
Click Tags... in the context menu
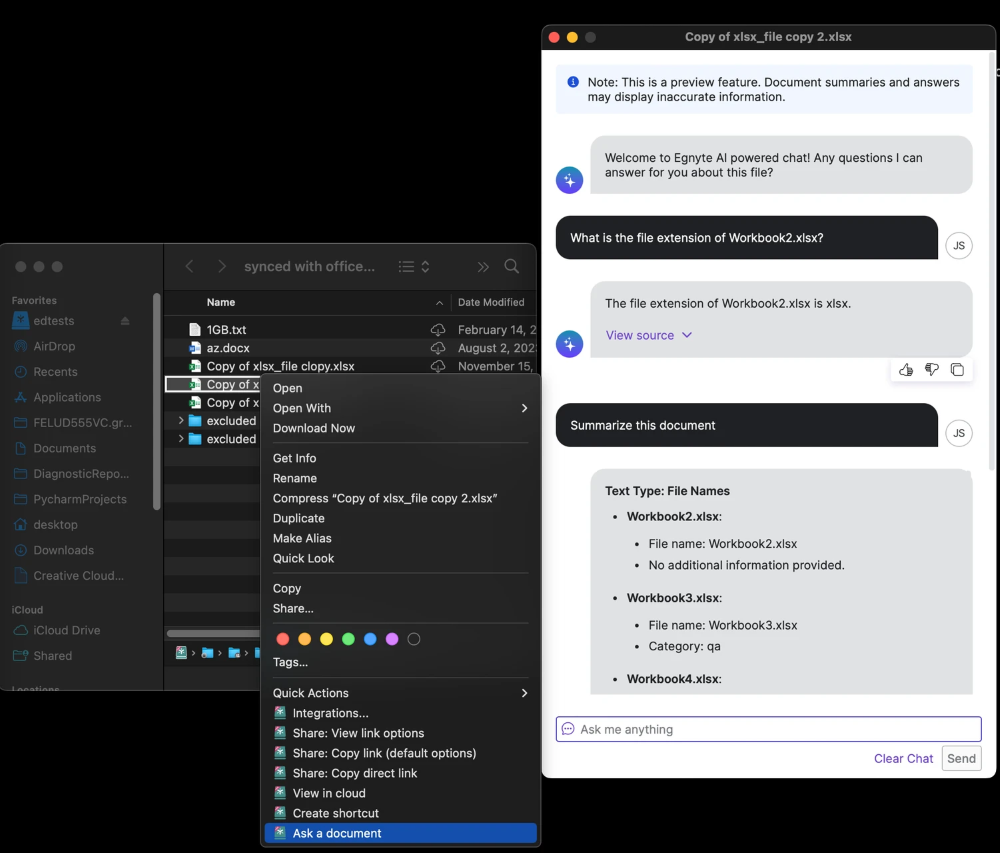click(x=401, y=662)
